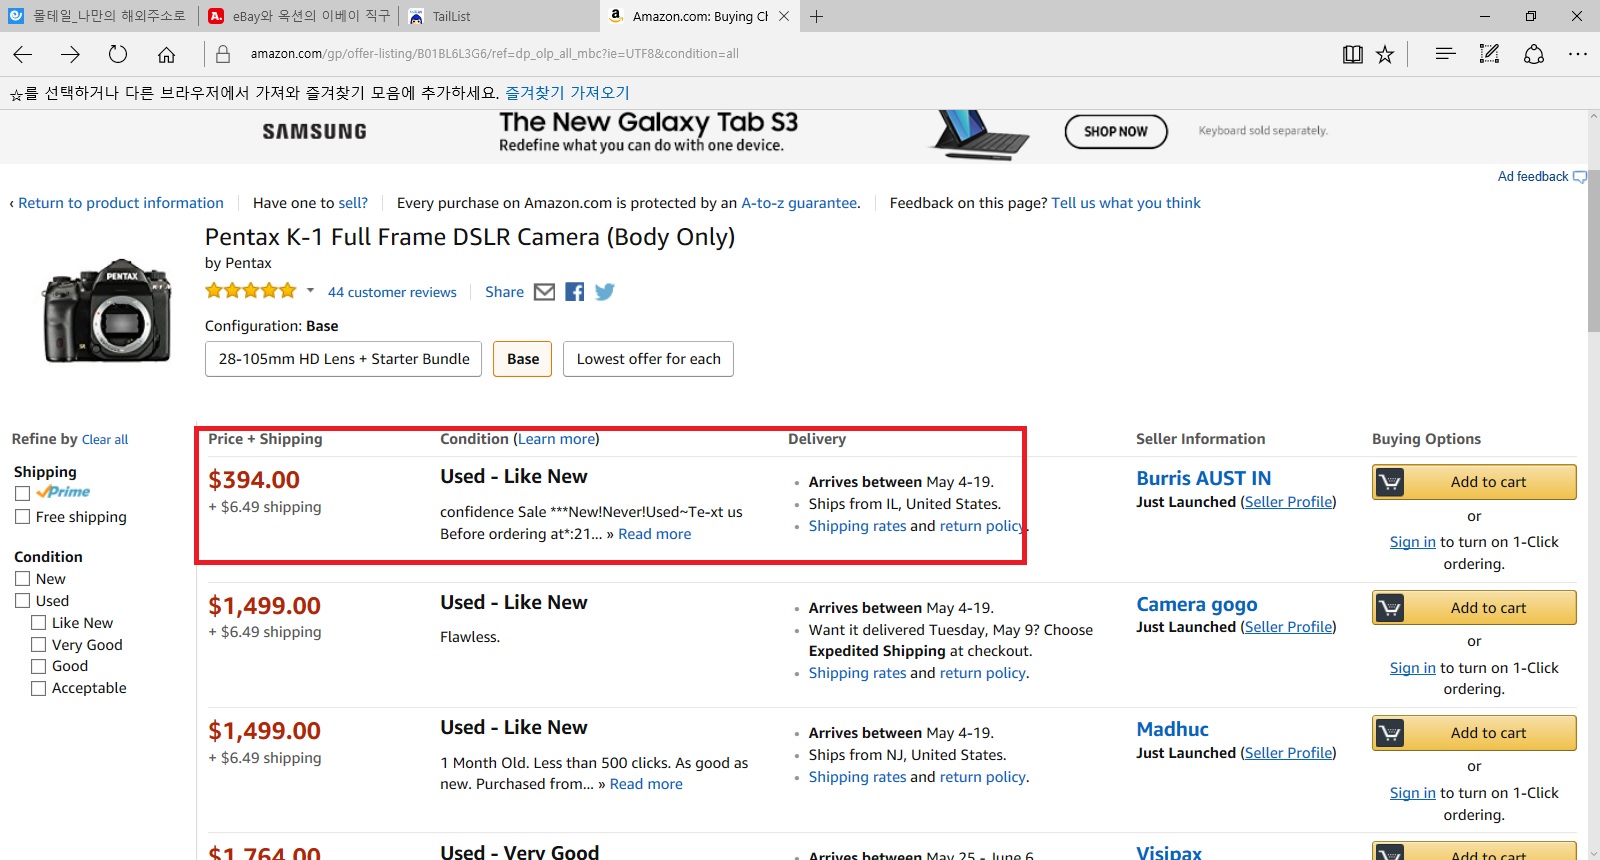
Task: Click Shipping rates link for Camera gogo
Action: click(x=857, y=673)
